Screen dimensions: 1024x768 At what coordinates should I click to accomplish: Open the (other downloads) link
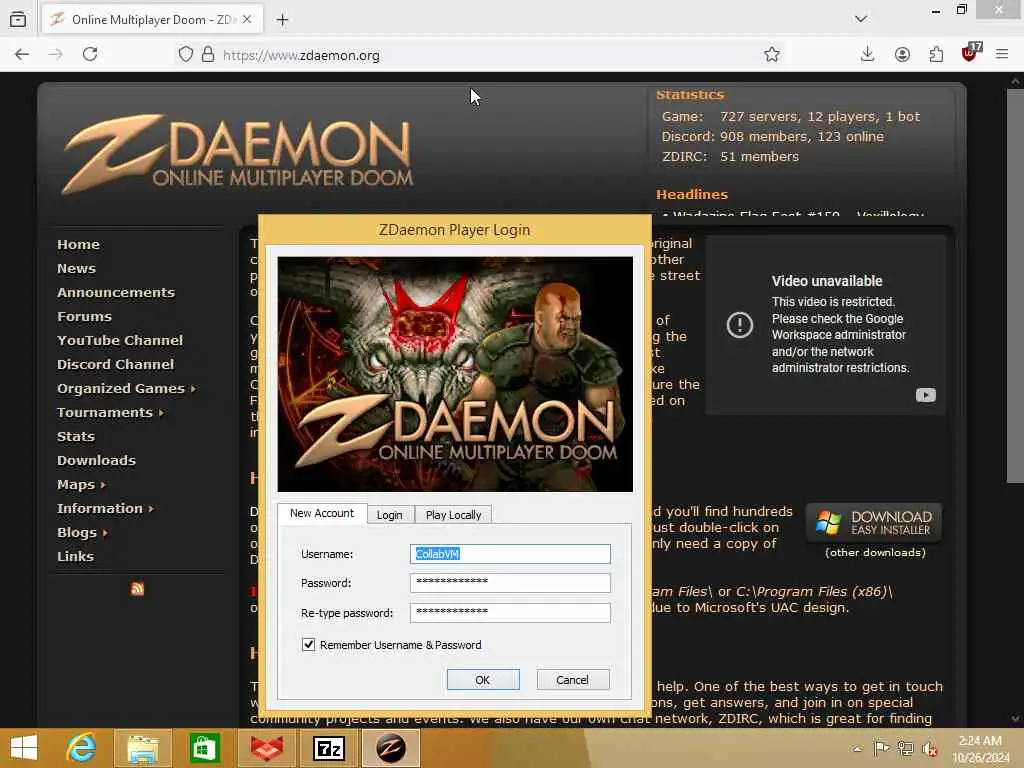[875, 552]
